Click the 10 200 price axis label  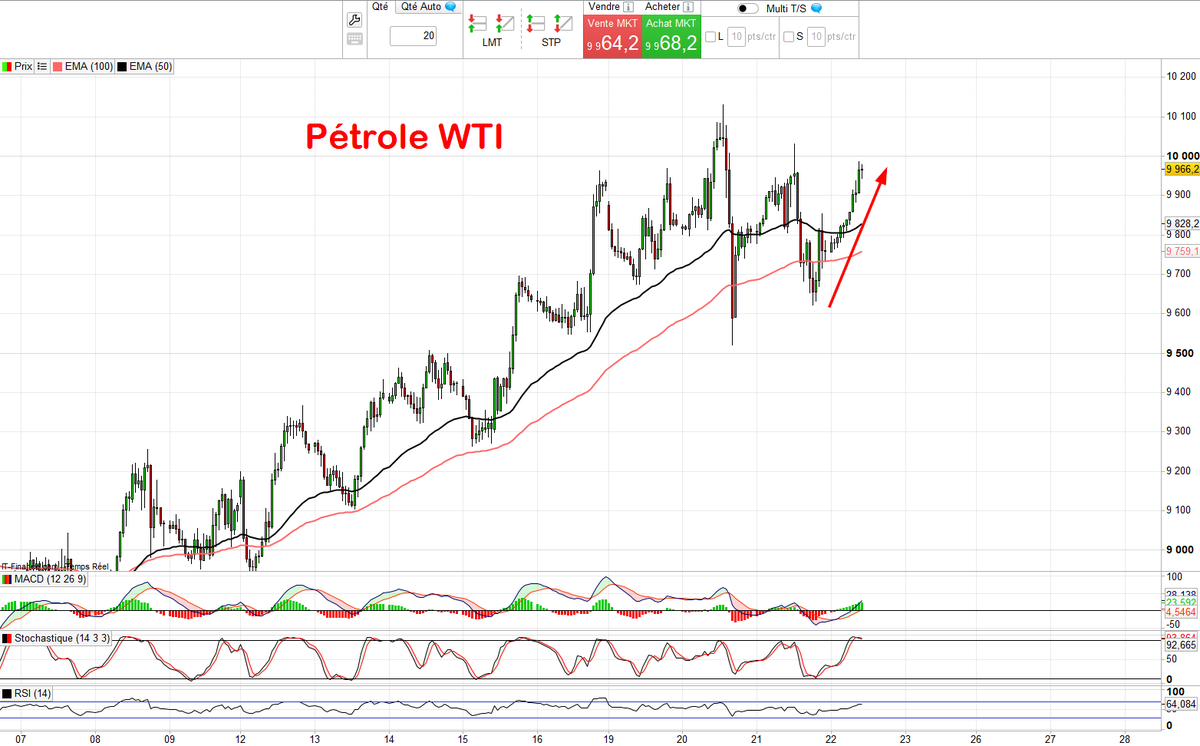[x=1181, y=77]
